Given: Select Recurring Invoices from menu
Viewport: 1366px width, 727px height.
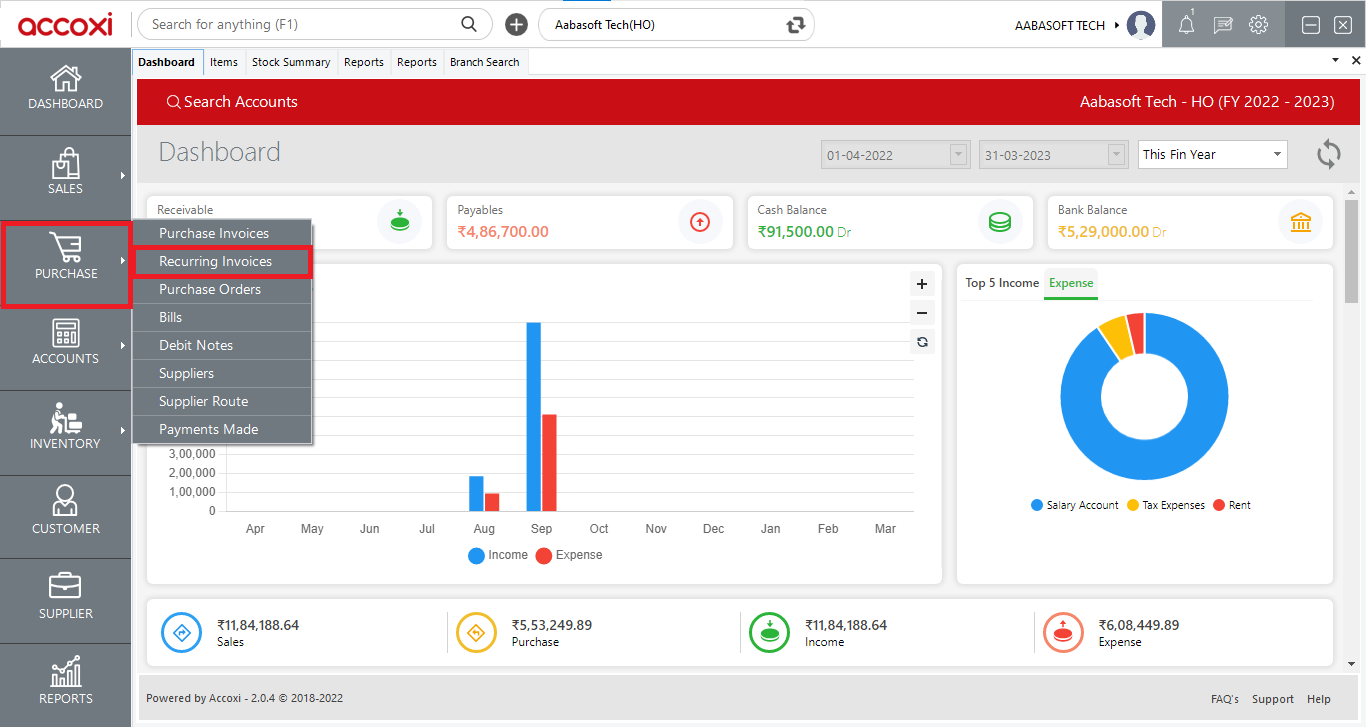Looking at the screenshot, I should [x=222, y=261].
